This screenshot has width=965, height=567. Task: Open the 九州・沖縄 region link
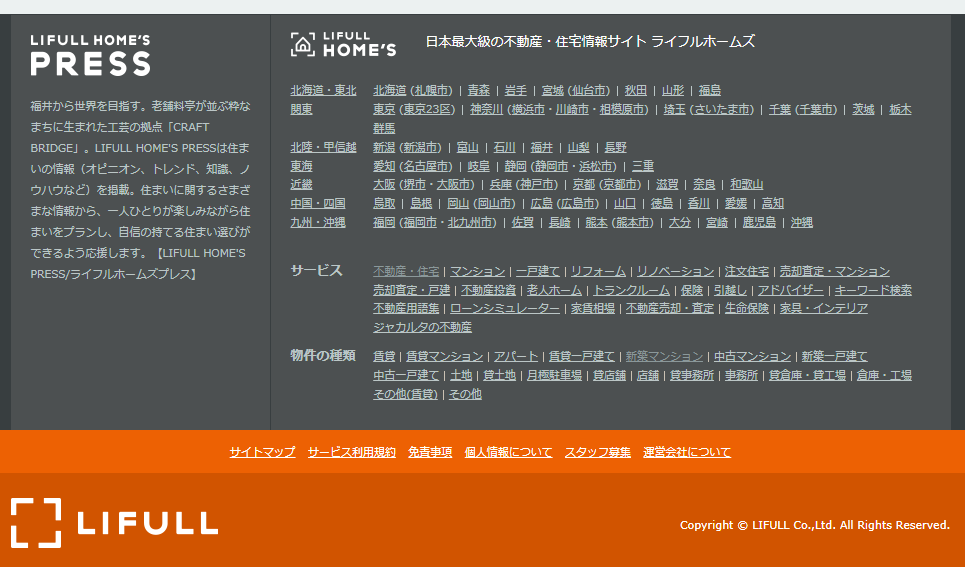(318, 222)
